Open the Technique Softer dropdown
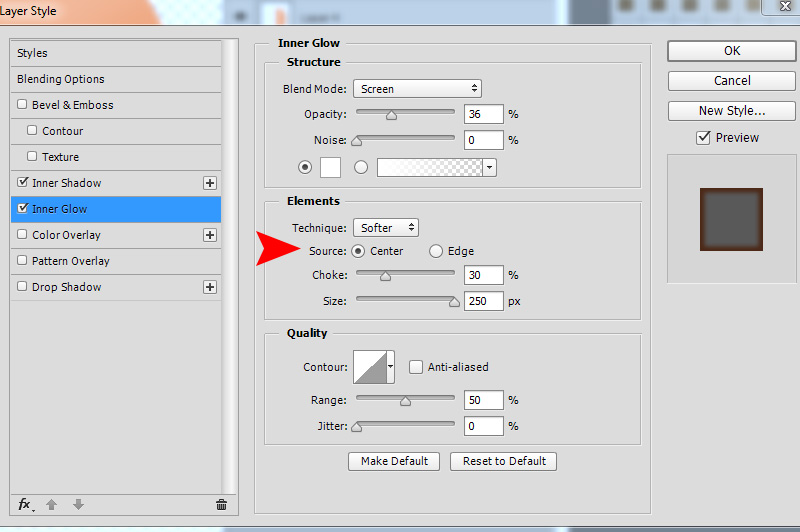Image resolution: width=800 pixels, height=532 pixels. pos(386,228)
